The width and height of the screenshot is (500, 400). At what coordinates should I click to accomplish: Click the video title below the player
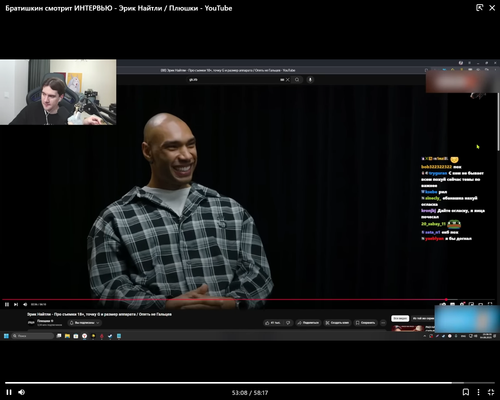tap(99, 314)
